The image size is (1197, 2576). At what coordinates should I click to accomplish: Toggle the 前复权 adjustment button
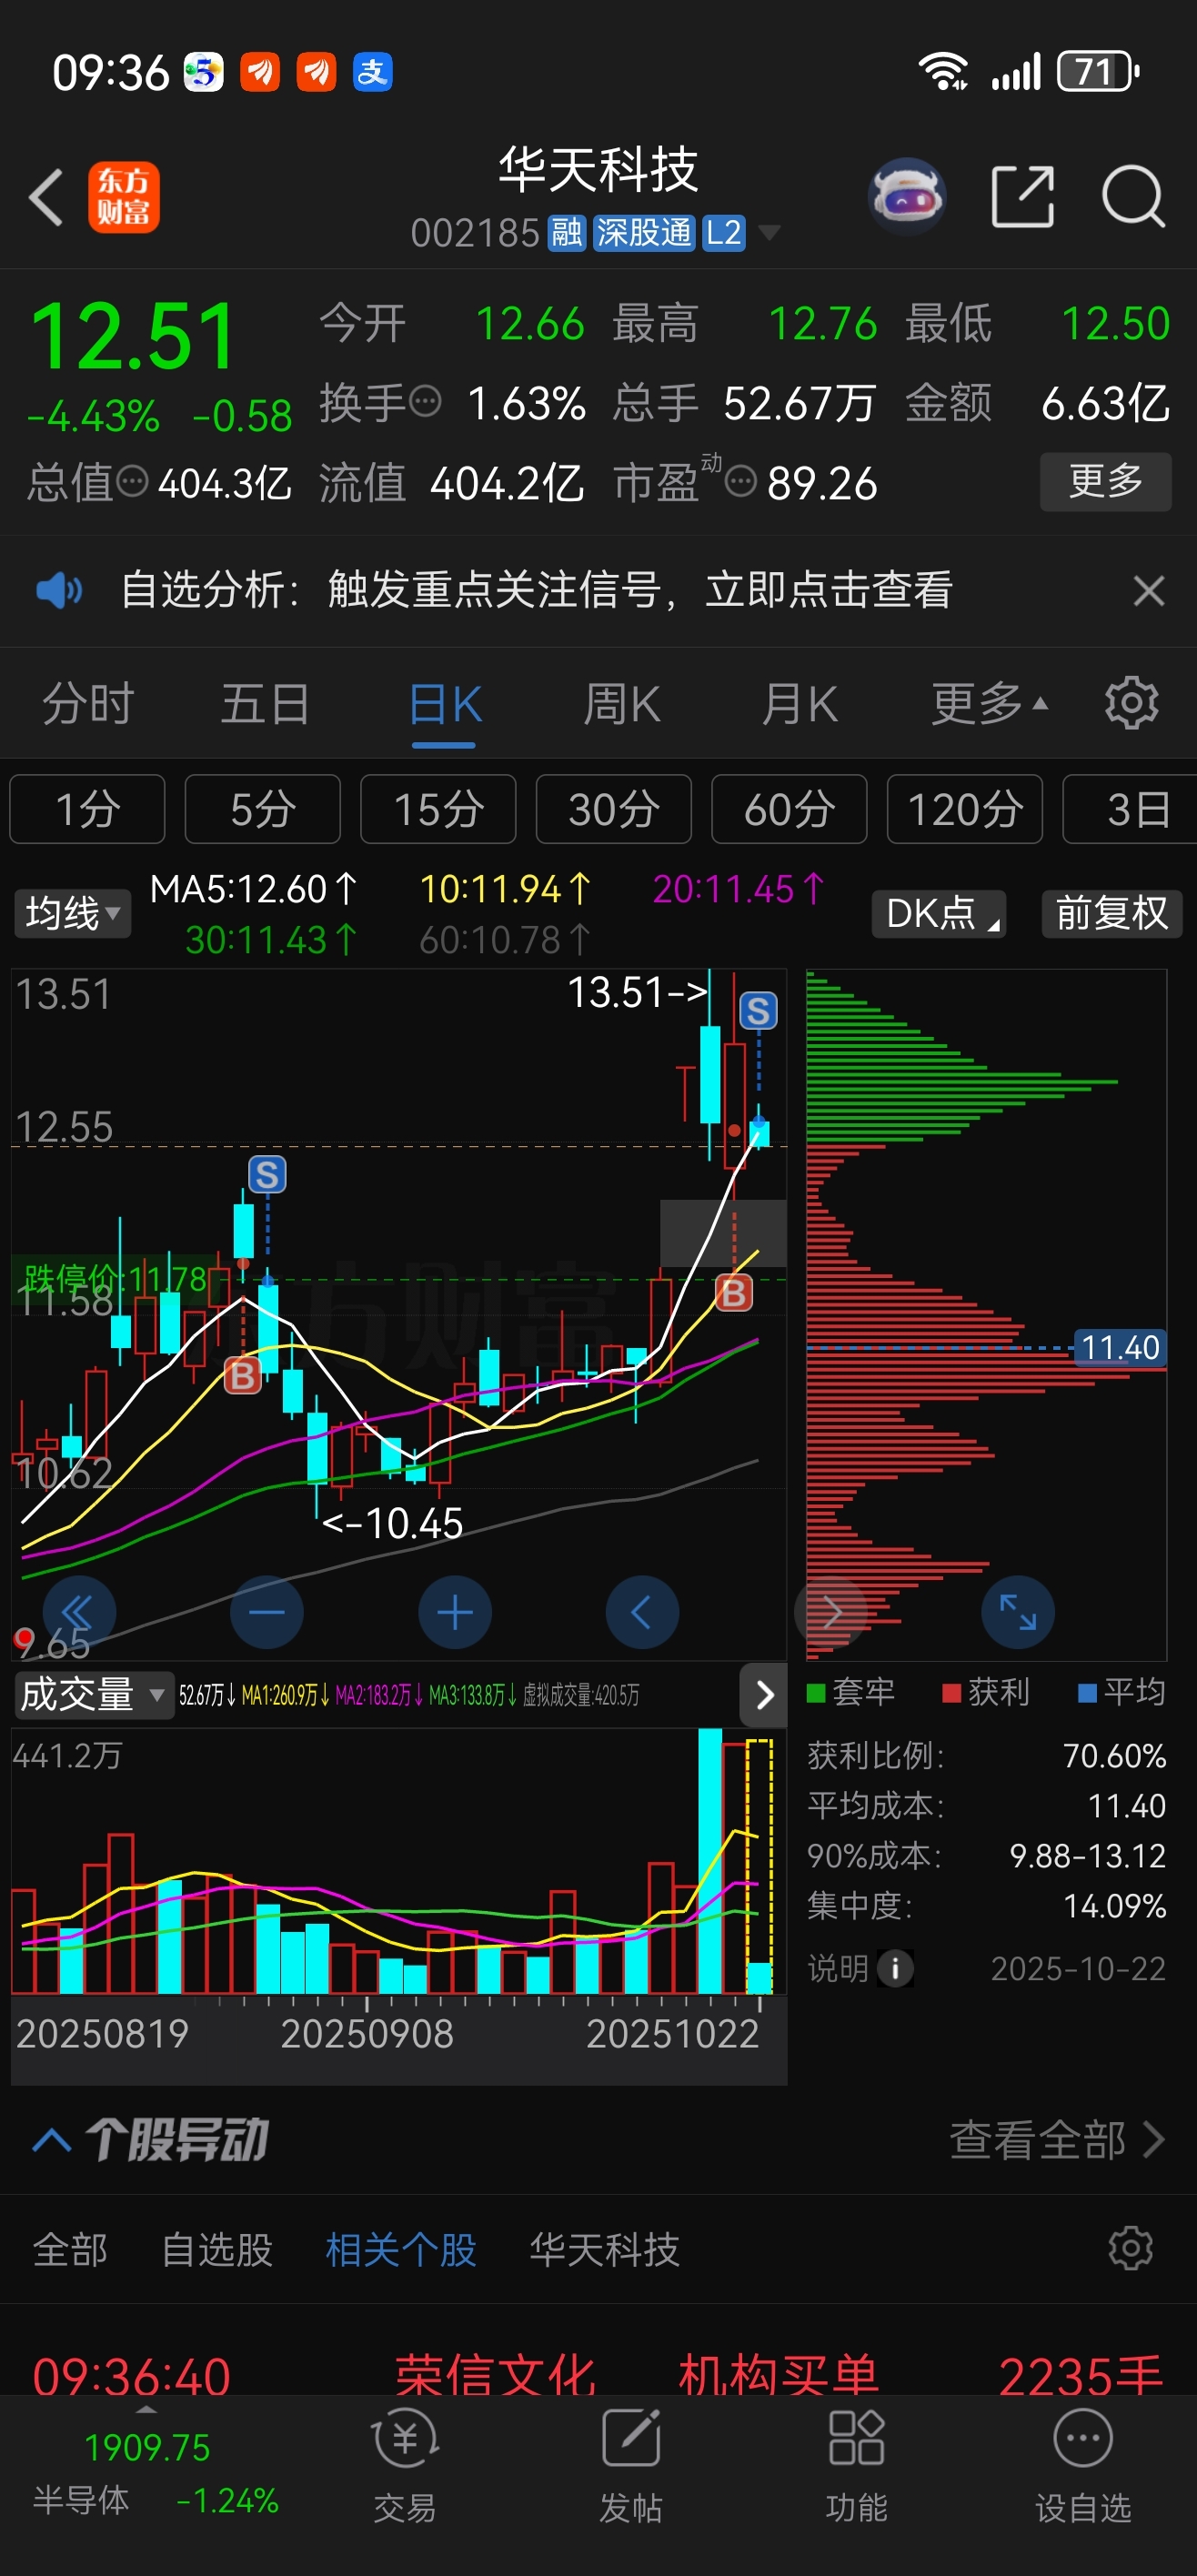(1112, 913)
